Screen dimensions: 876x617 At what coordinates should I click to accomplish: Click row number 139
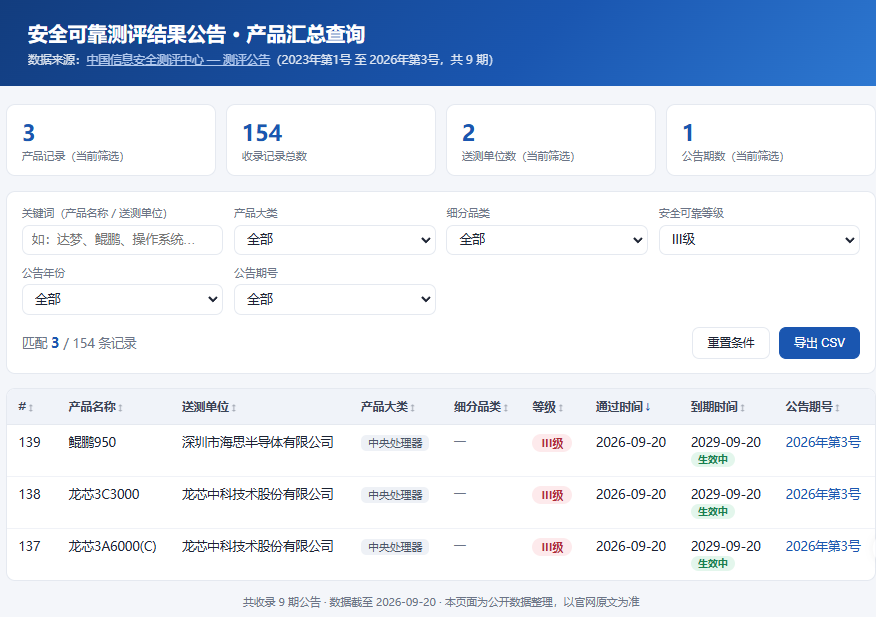[30, 442]
